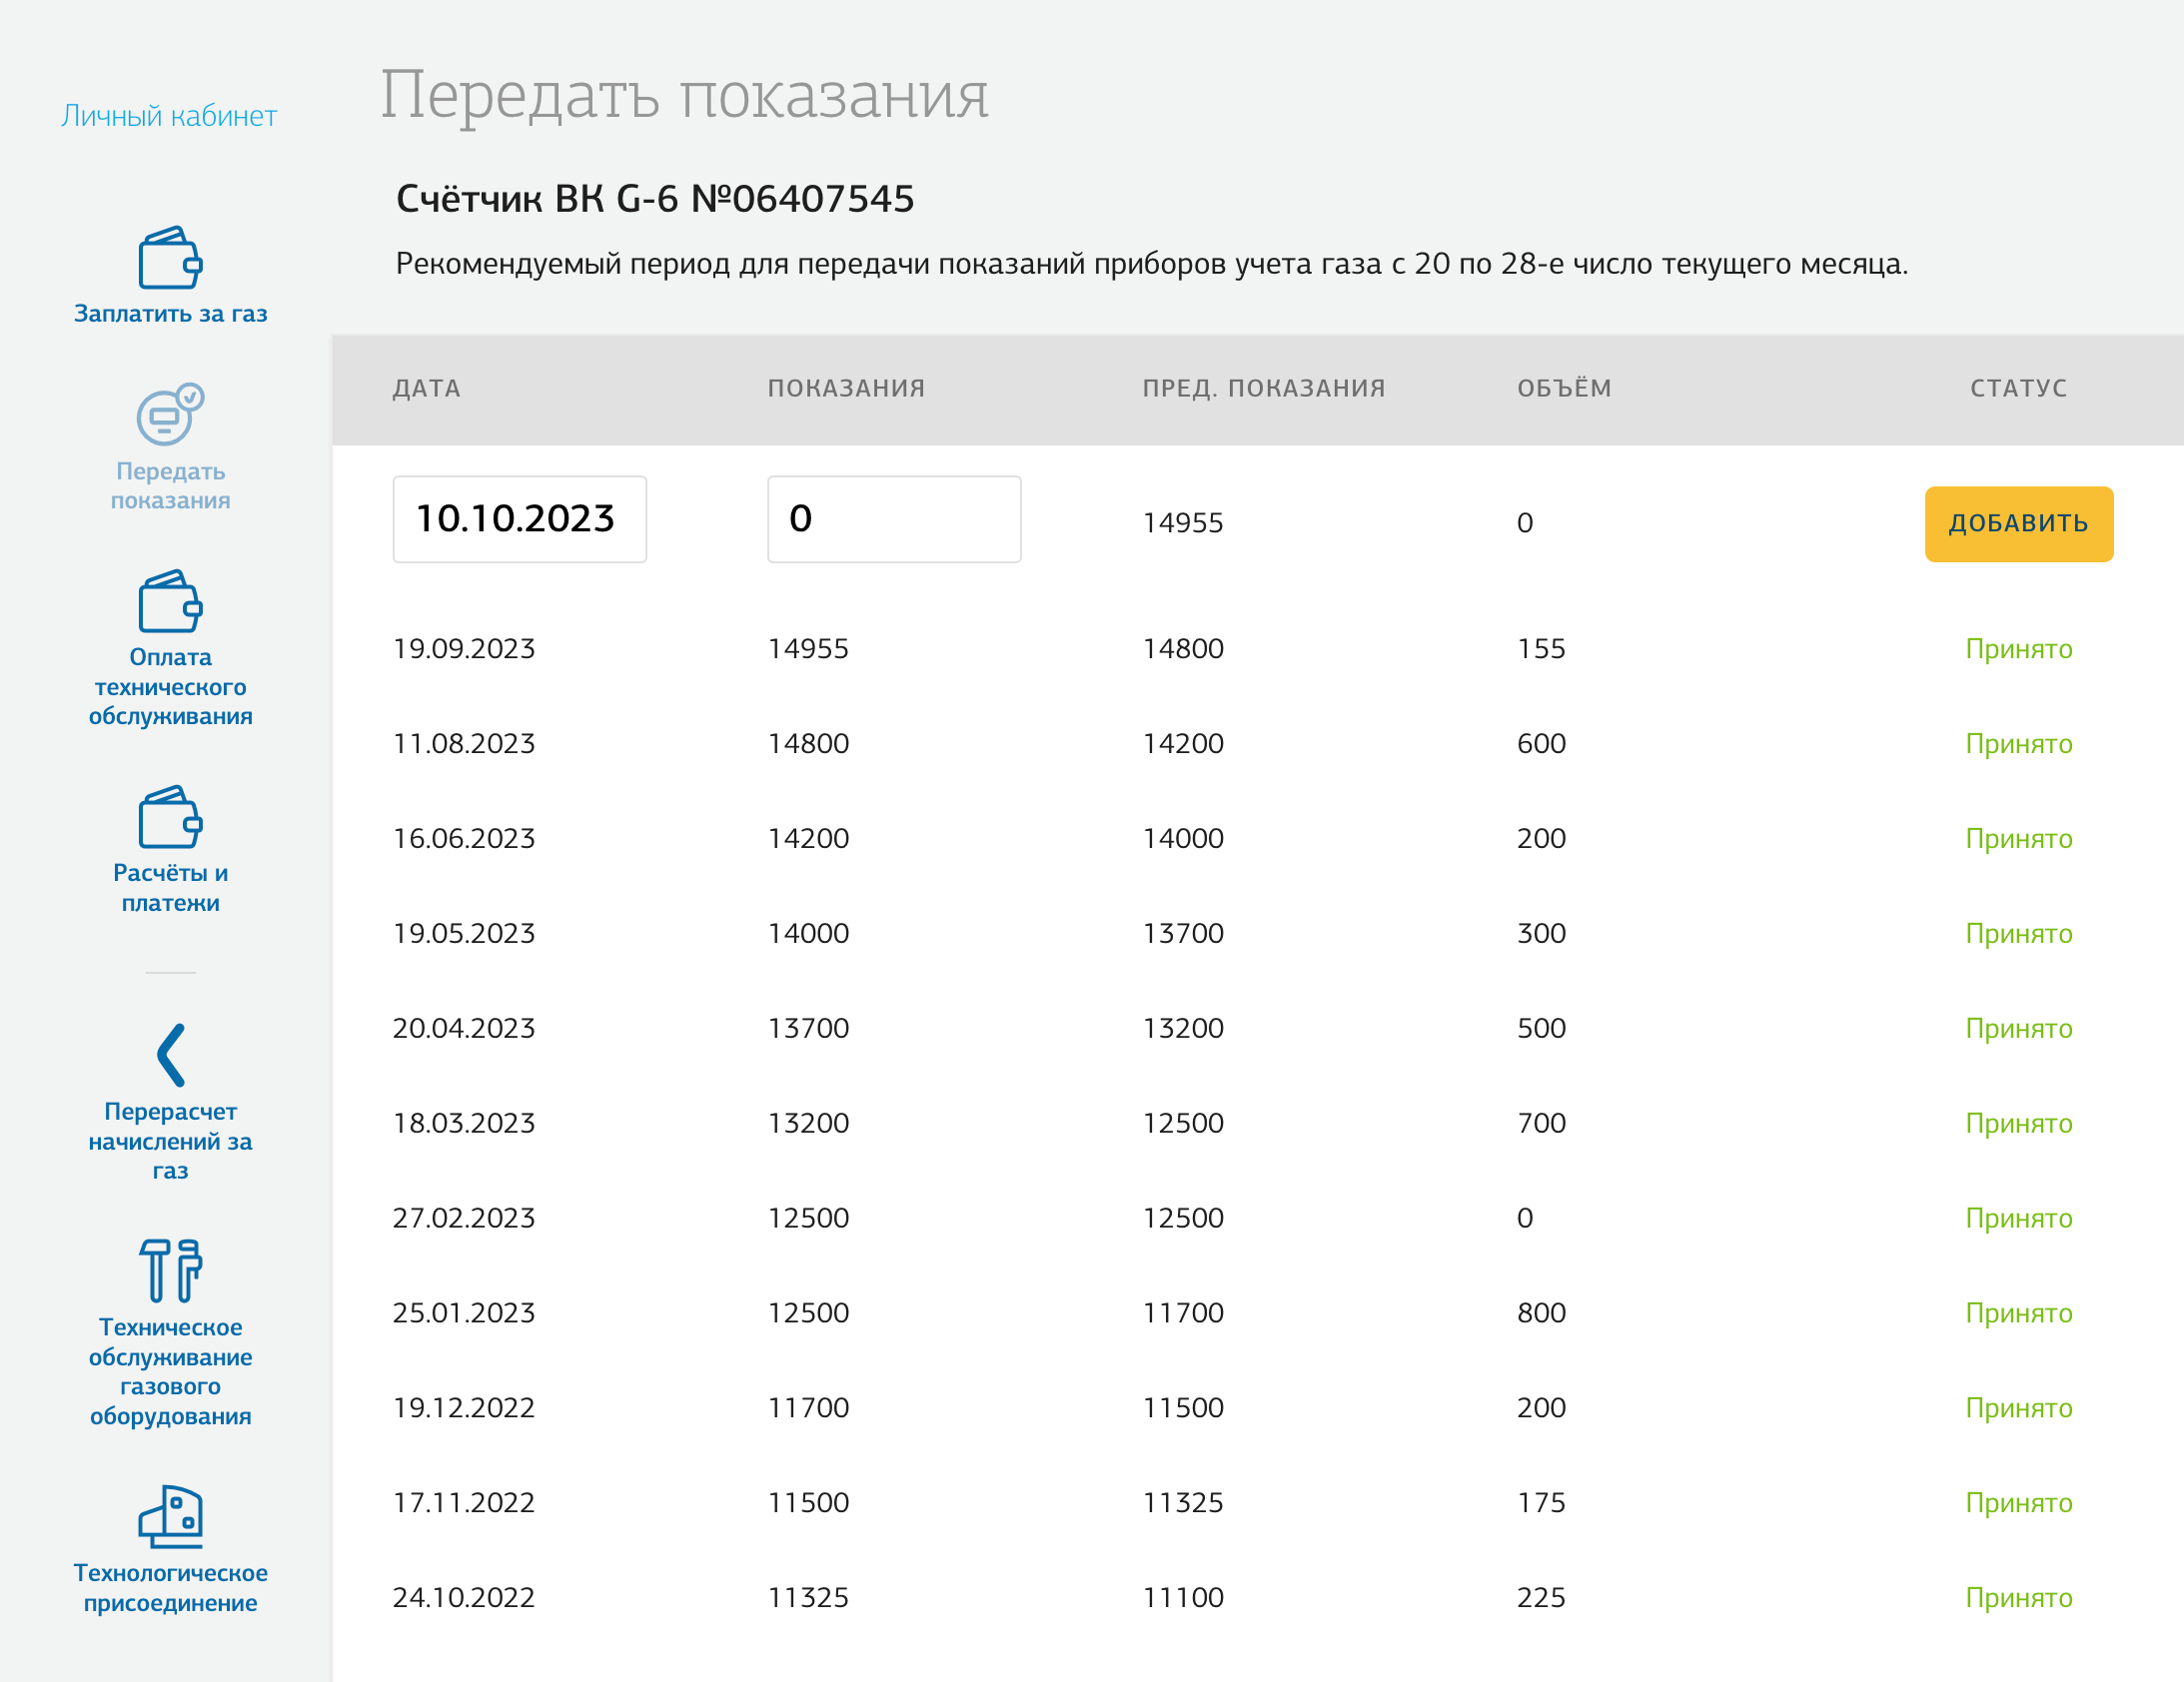The image size is (2184, 1682).
Task: Click the readings input field showing 0
Action: [x=894, y=519]
